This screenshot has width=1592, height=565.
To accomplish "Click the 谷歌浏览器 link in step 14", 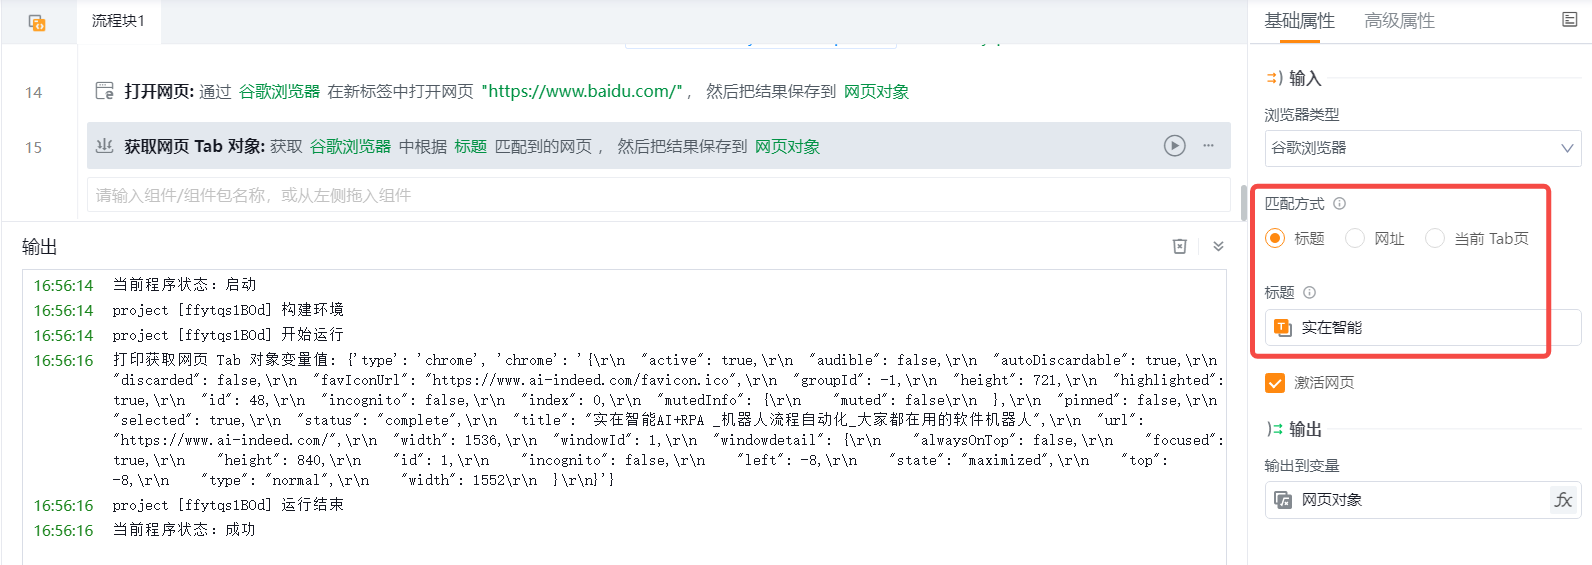I will pyautogui.click(x=279, y=92).
